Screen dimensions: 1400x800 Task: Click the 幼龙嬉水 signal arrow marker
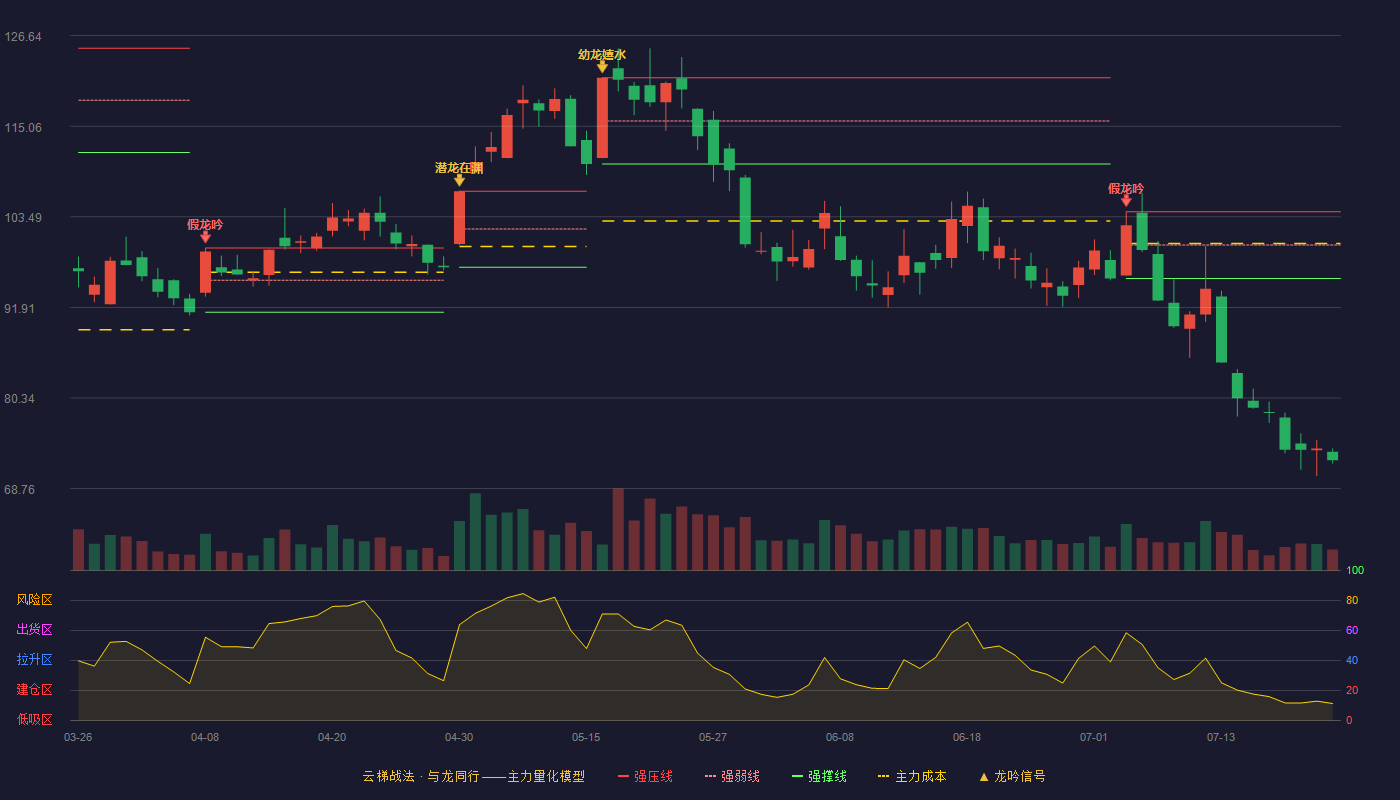(602, 67)
